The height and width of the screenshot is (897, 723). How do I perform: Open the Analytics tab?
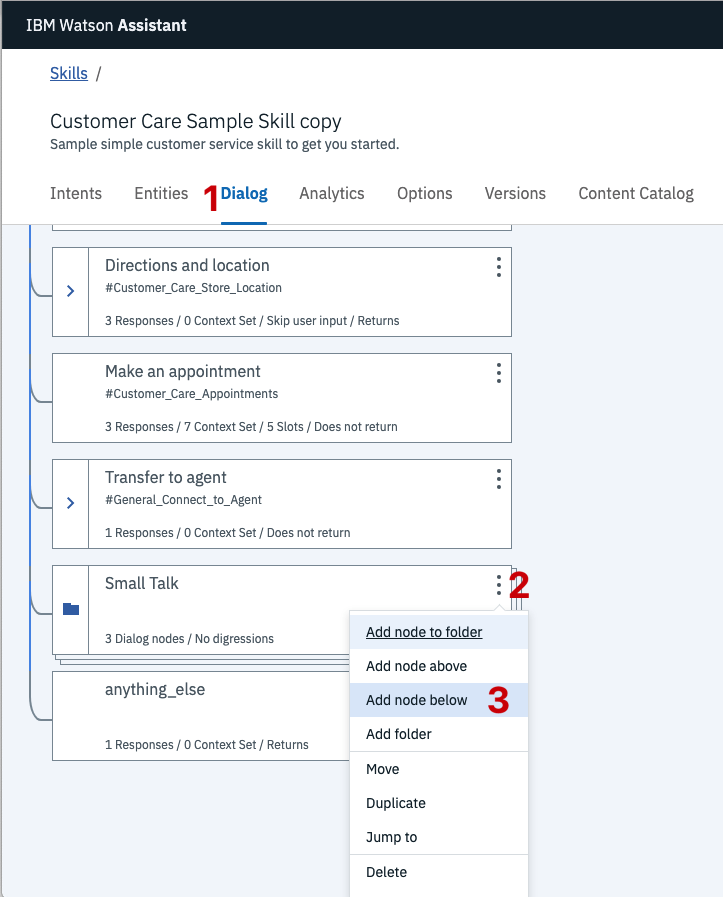click(x=332, y=193)
